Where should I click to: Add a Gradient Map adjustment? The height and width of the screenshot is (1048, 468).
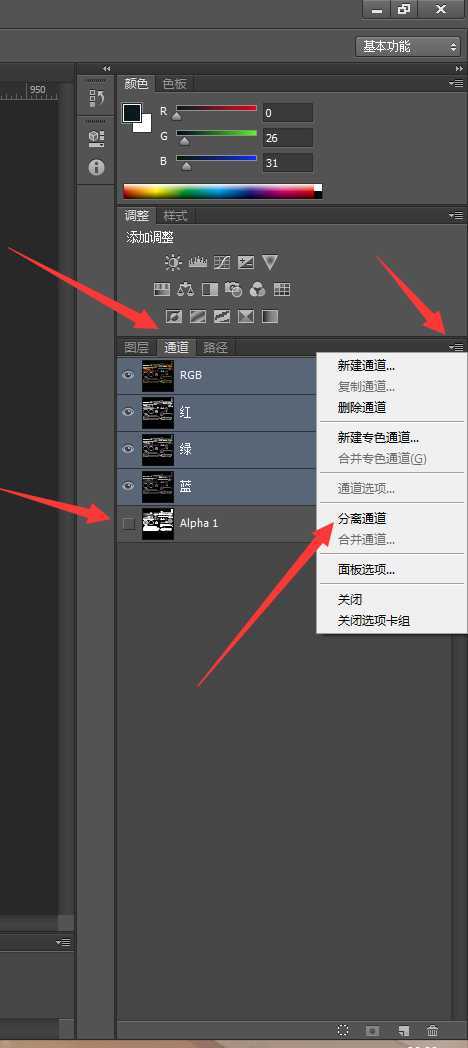point(269,316)
